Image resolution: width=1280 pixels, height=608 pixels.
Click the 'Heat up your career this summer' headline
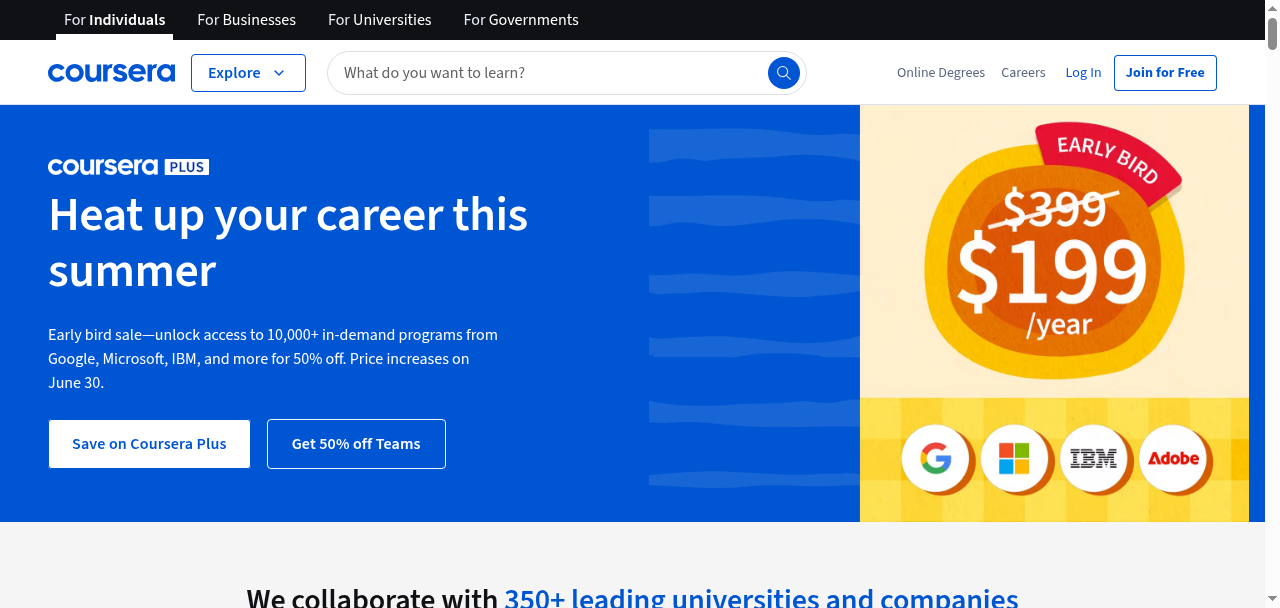click(x=288, y=243)
